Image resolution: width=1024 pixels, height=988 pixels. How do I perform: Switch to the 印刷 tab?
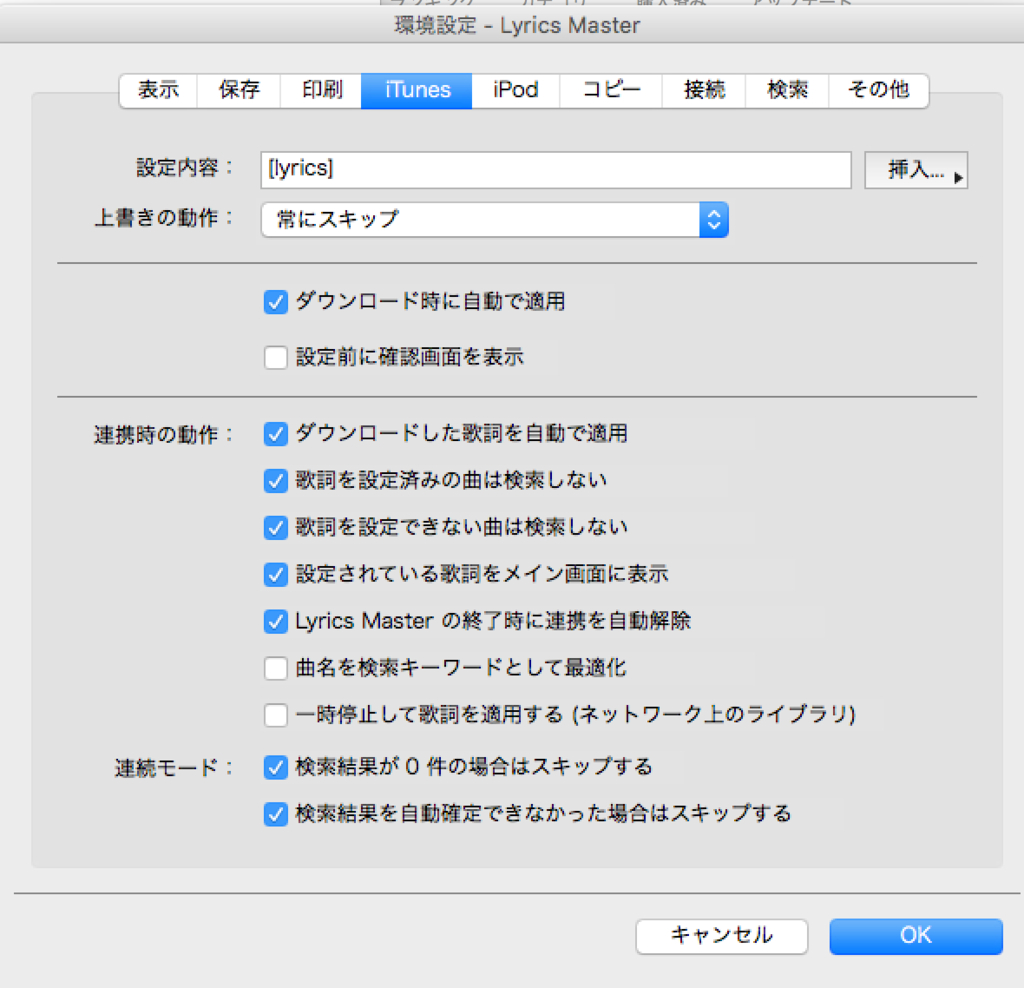[x=320, y=90]
